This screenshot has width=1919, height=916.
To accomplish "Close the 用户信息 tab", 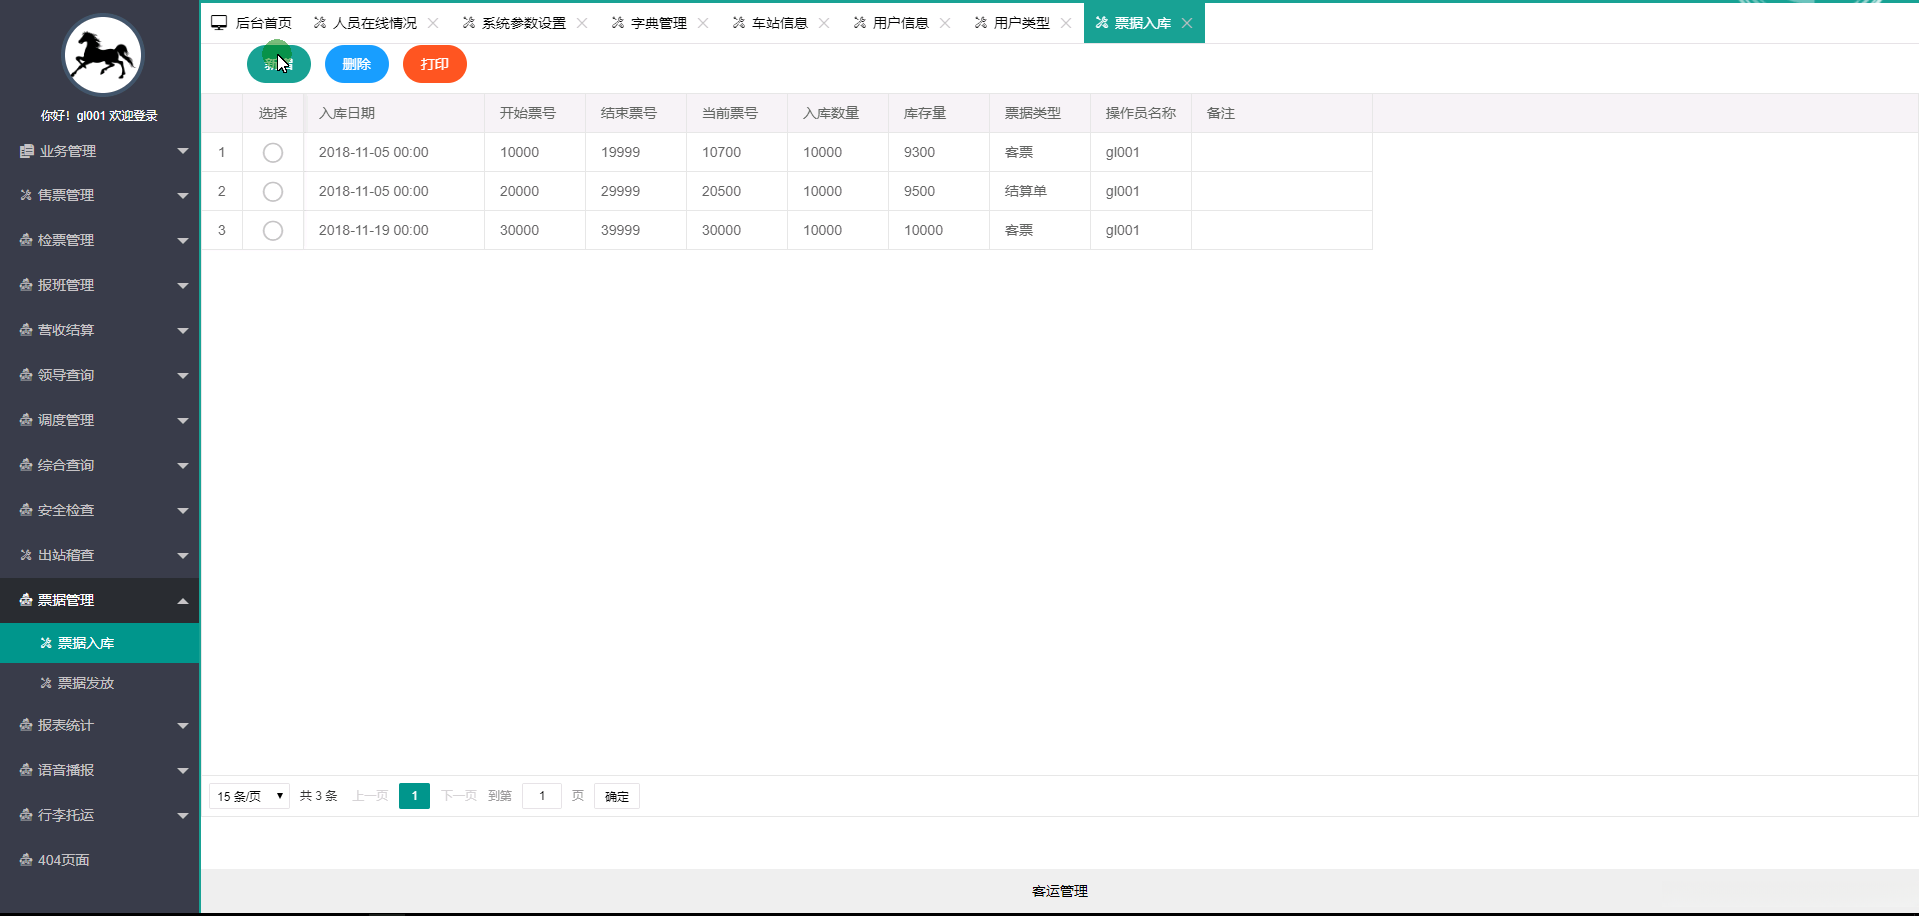I will (x=945, y=23).
